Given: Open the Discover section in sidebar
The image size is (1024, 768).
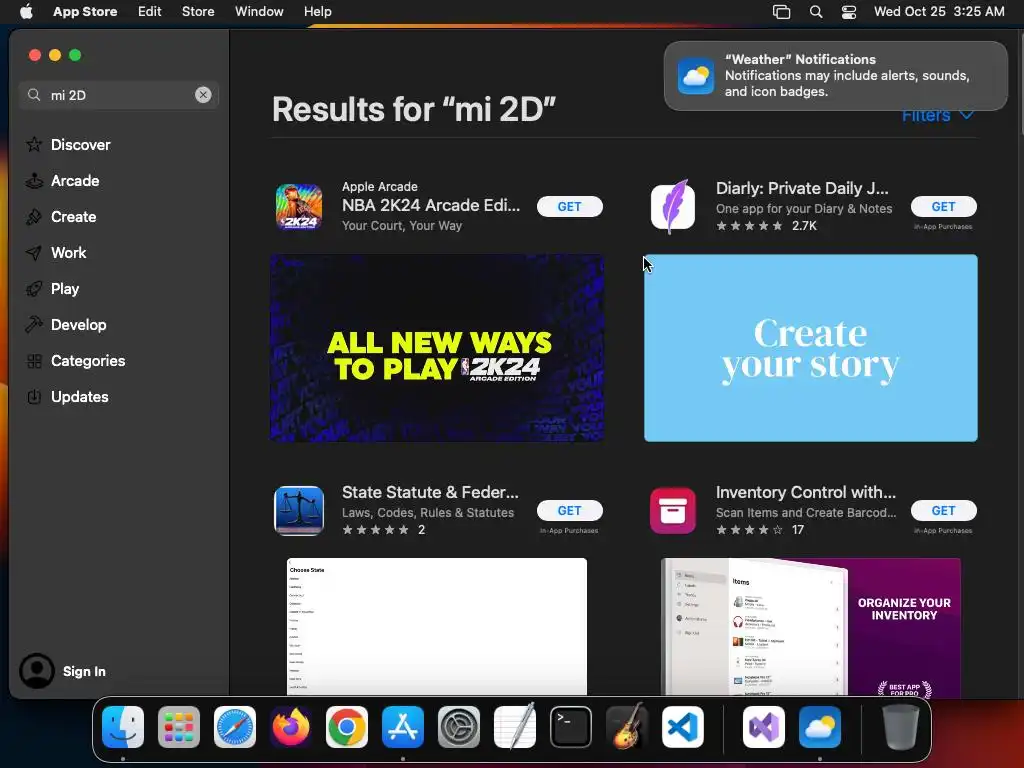Looking at the screenshot, I should point(68,144).
